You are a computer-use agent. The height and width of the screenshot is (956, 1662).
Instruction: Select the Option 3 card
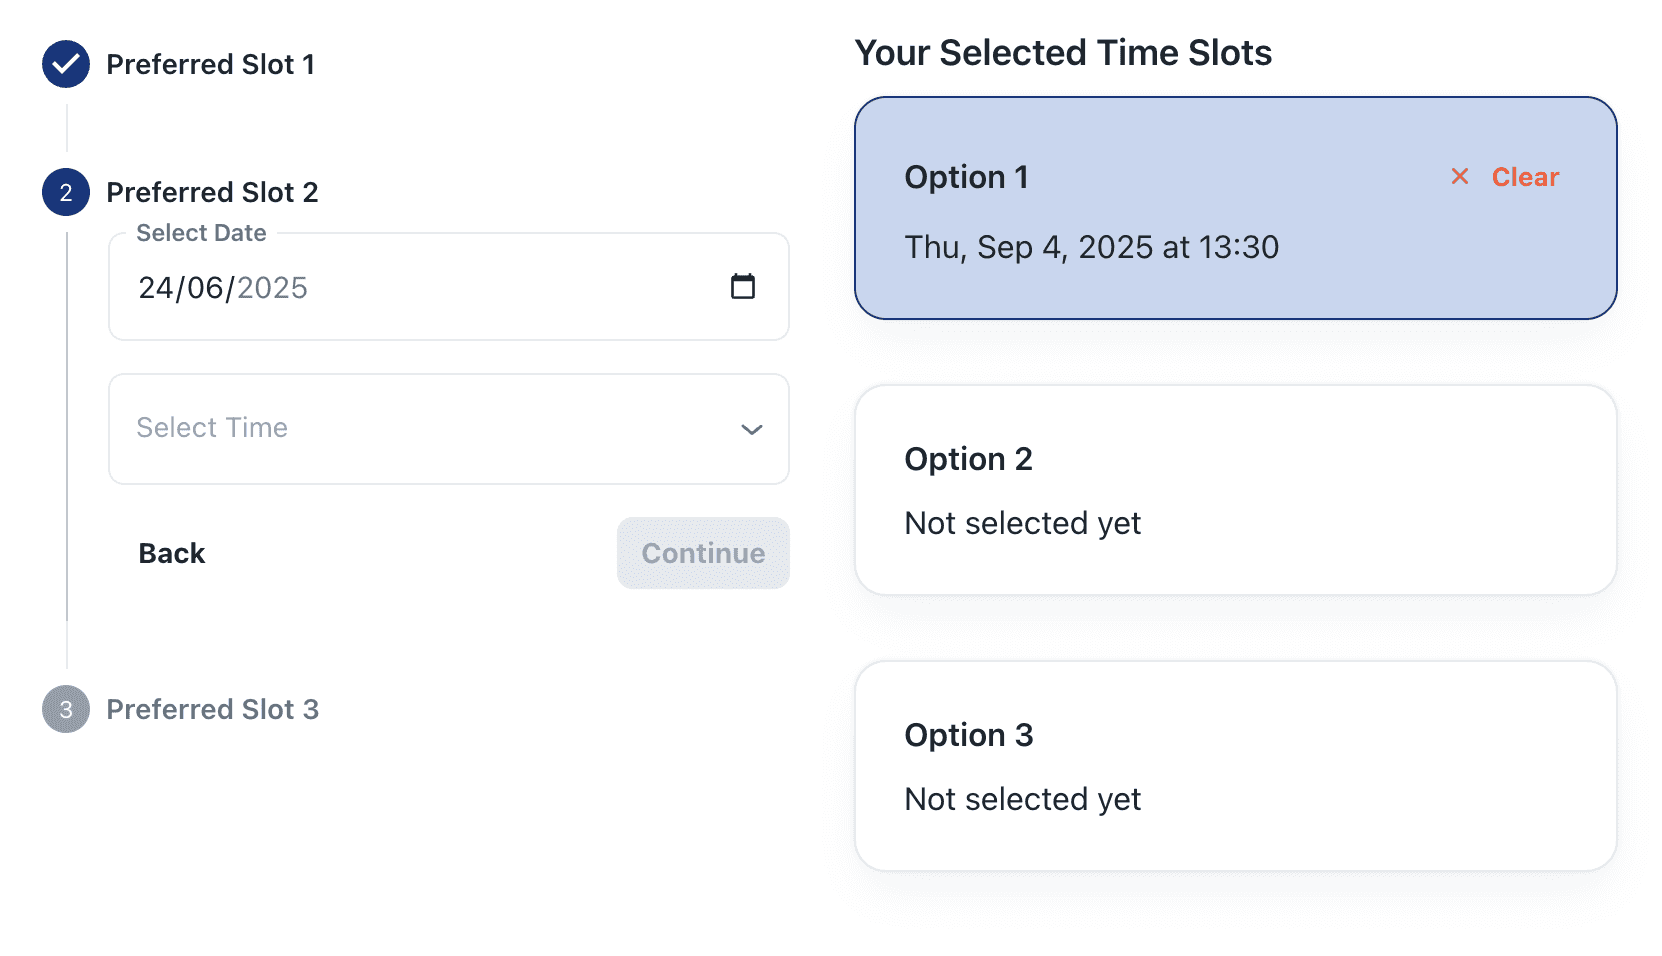click(x=1236, y=766)
